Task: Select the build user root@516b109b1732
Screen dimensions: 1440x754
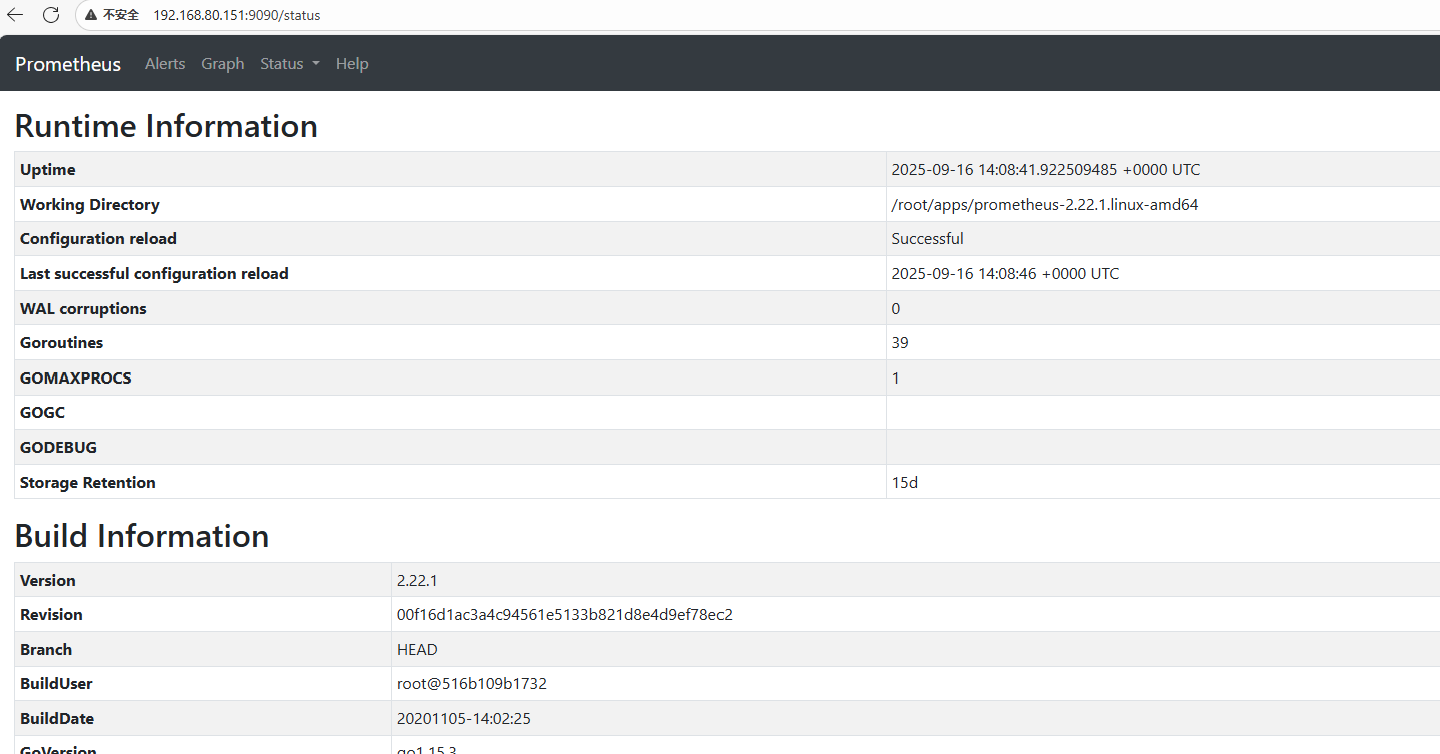Action: [x=472, y=684]
